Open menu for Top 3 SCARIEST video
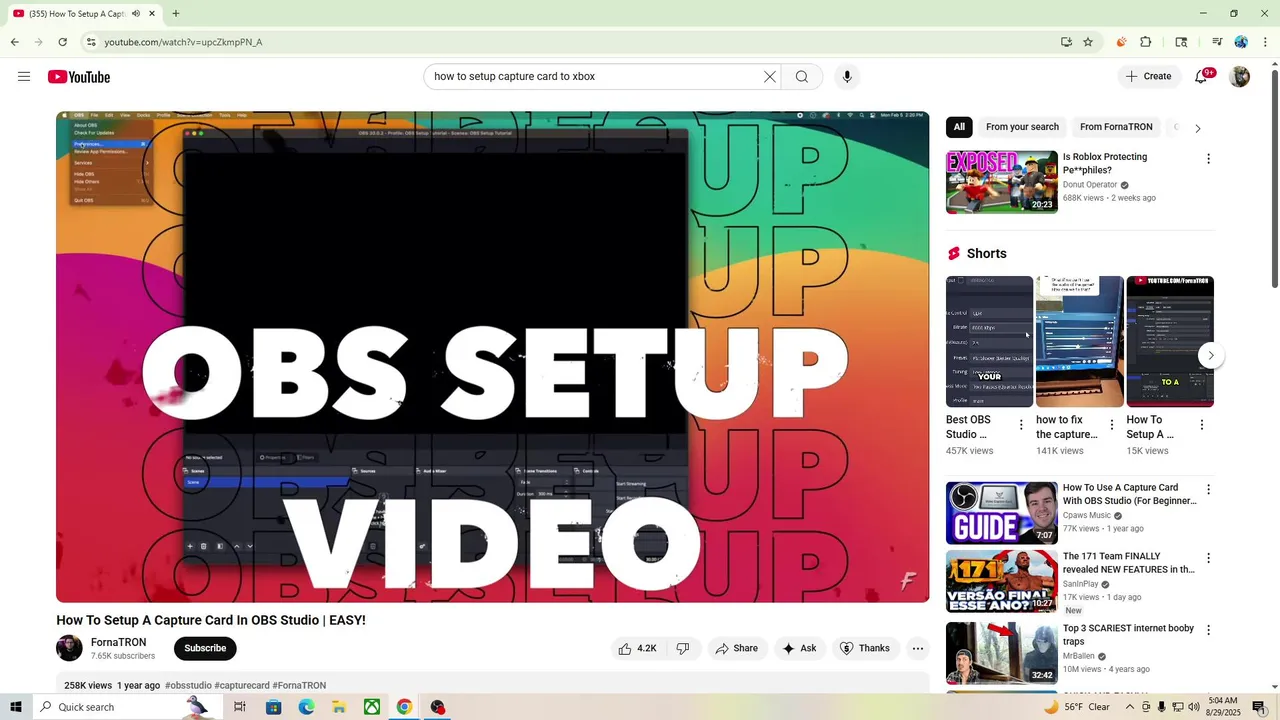The width and height of the screenshot is (1280, 720). (1208, 630)
